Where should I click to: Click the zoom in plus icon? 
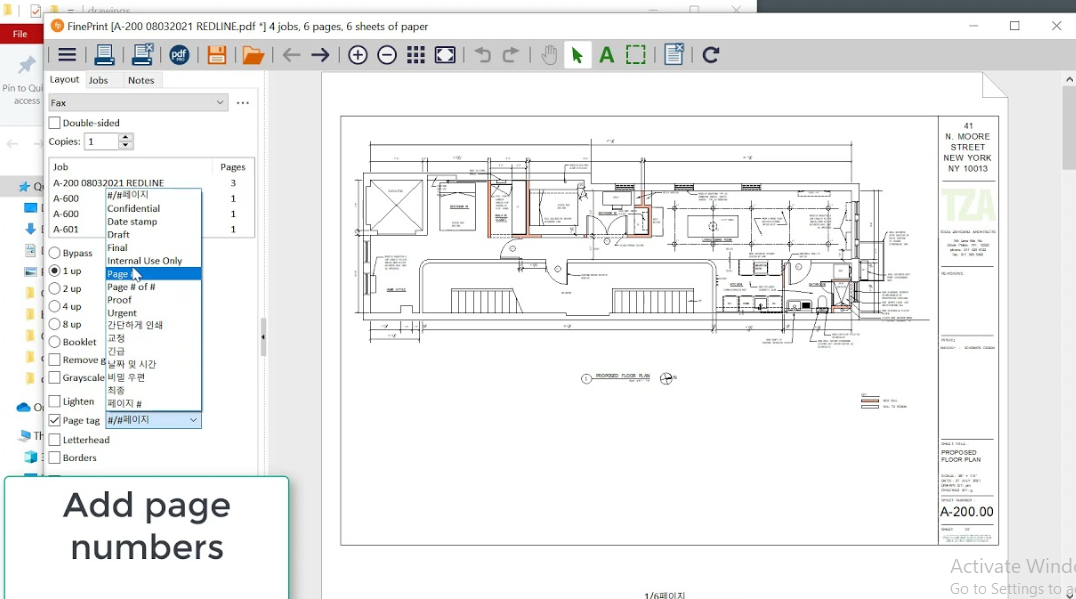[358, 55]
